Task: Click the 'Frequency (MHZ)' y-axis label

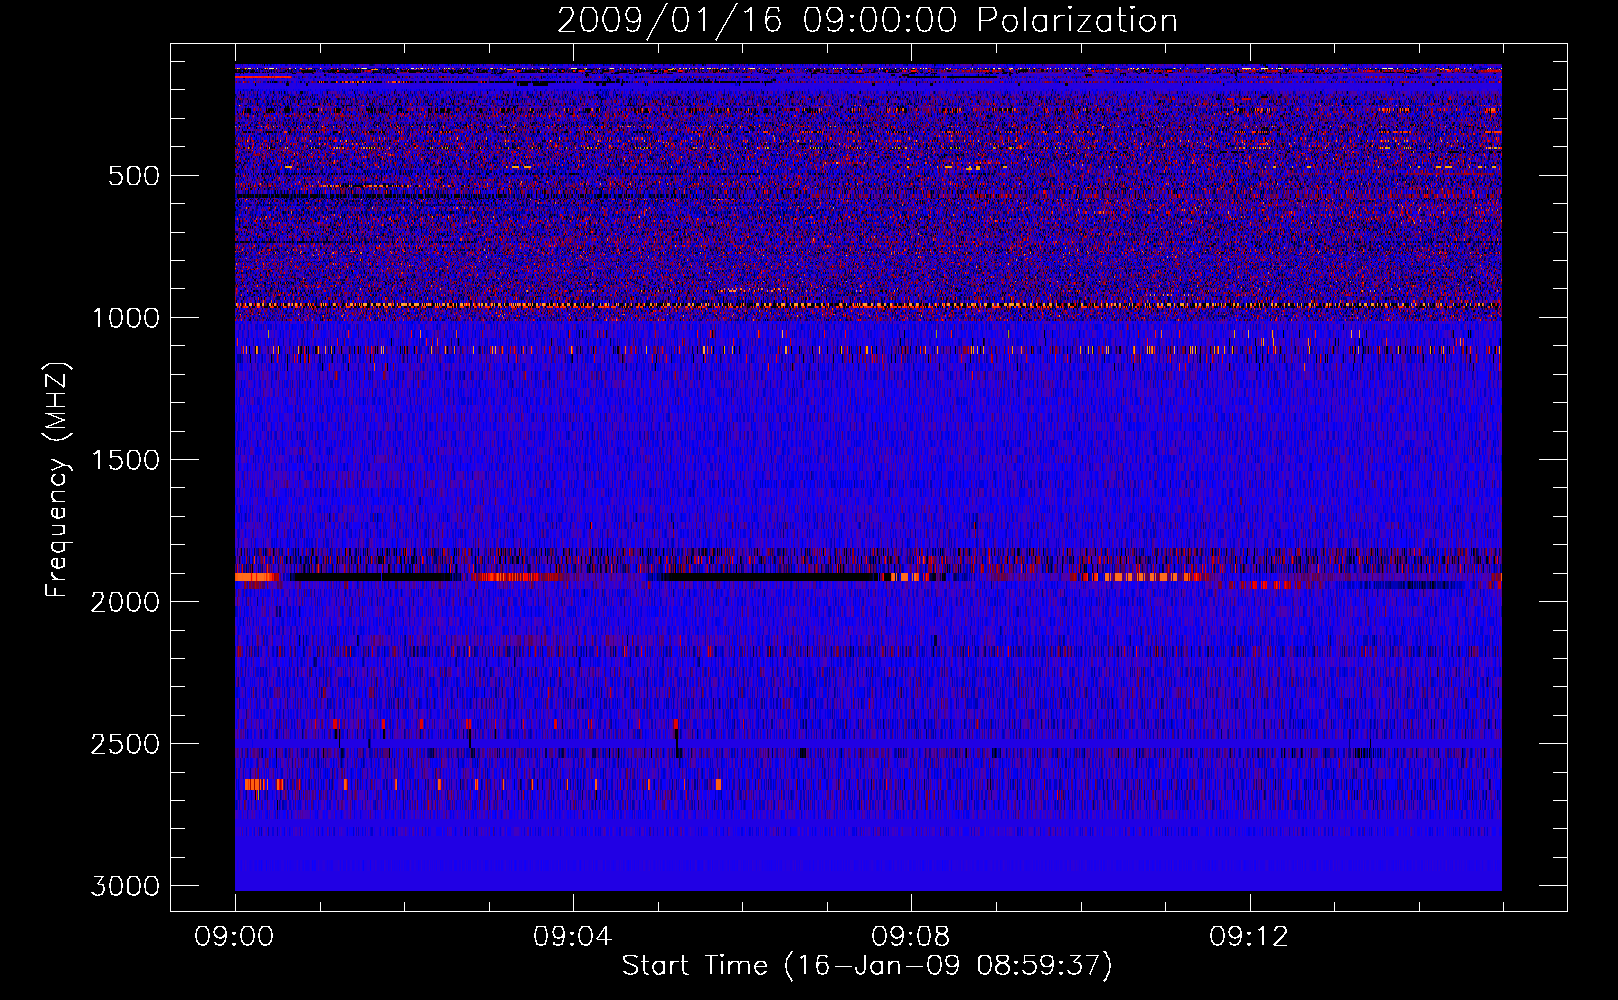Action: point(57,480)
